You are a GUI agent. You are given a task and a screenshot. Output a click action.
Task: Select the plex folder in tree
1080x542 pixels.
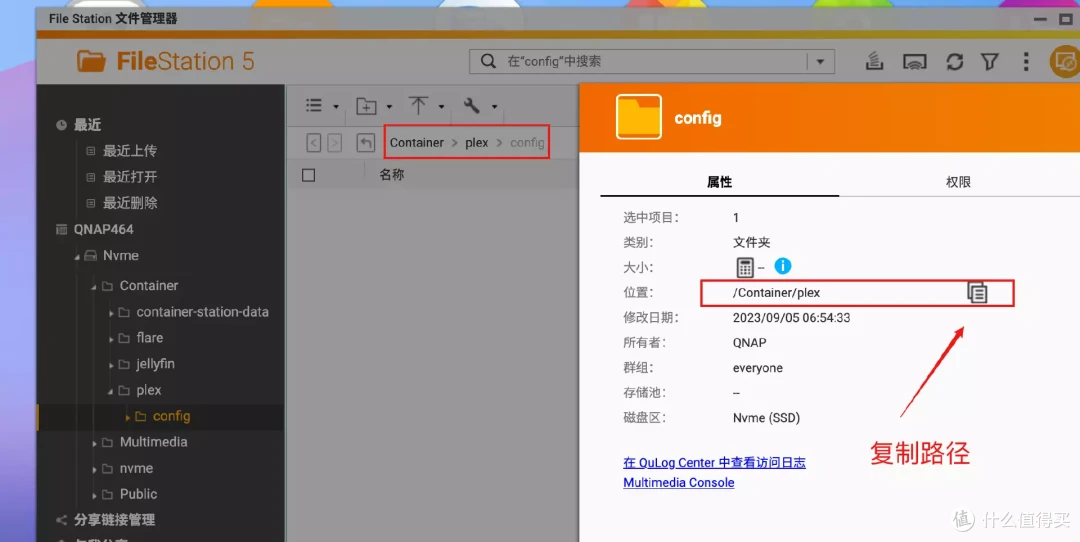tap(149, 390)
